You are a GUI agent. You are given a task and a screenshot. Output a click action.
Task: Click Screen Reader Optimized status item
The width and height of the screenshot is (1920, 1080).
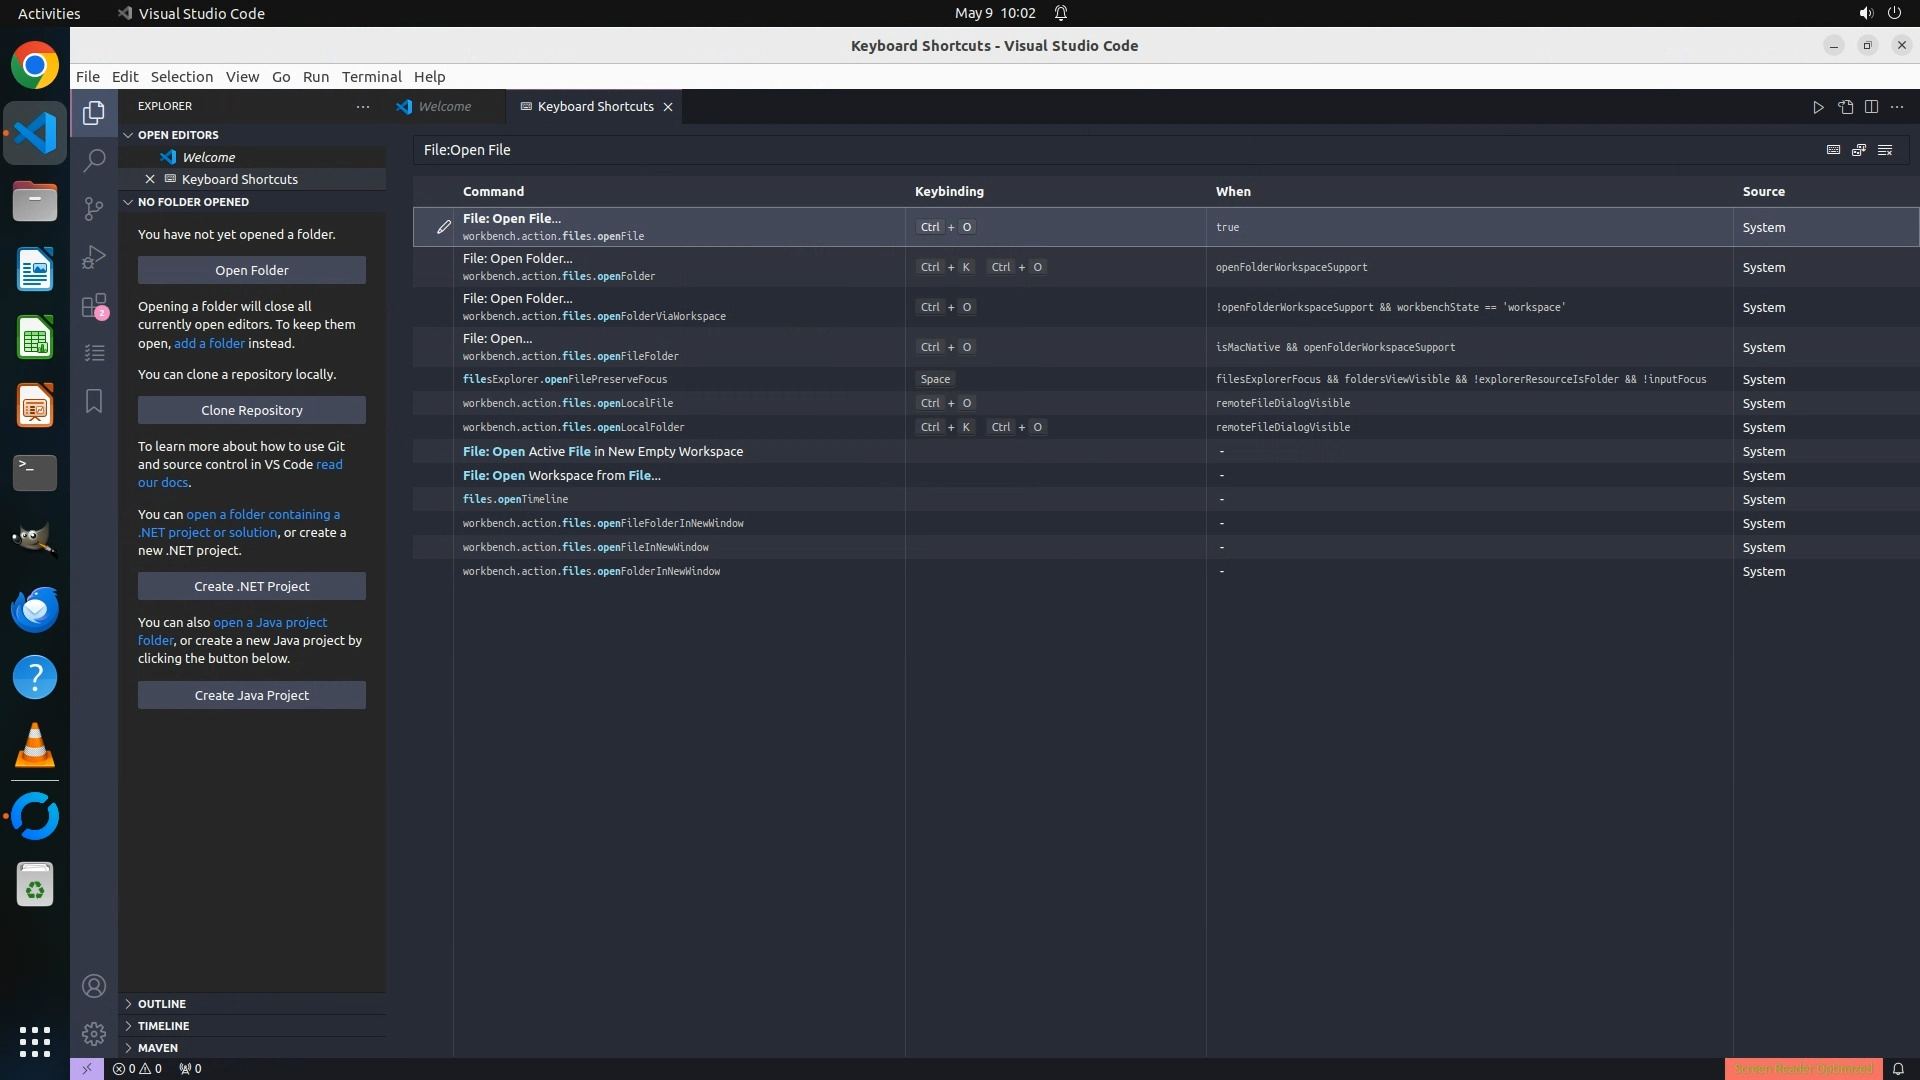[x=1803, y=1069]
